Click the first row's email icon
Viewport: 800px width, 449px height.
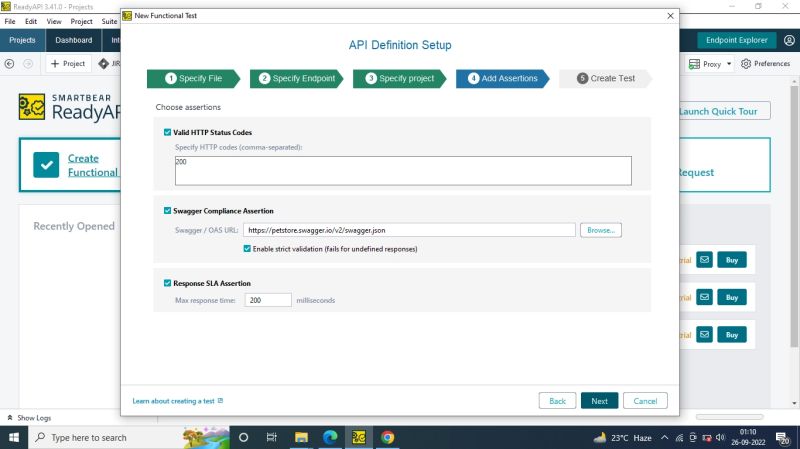tap(705, 260)
